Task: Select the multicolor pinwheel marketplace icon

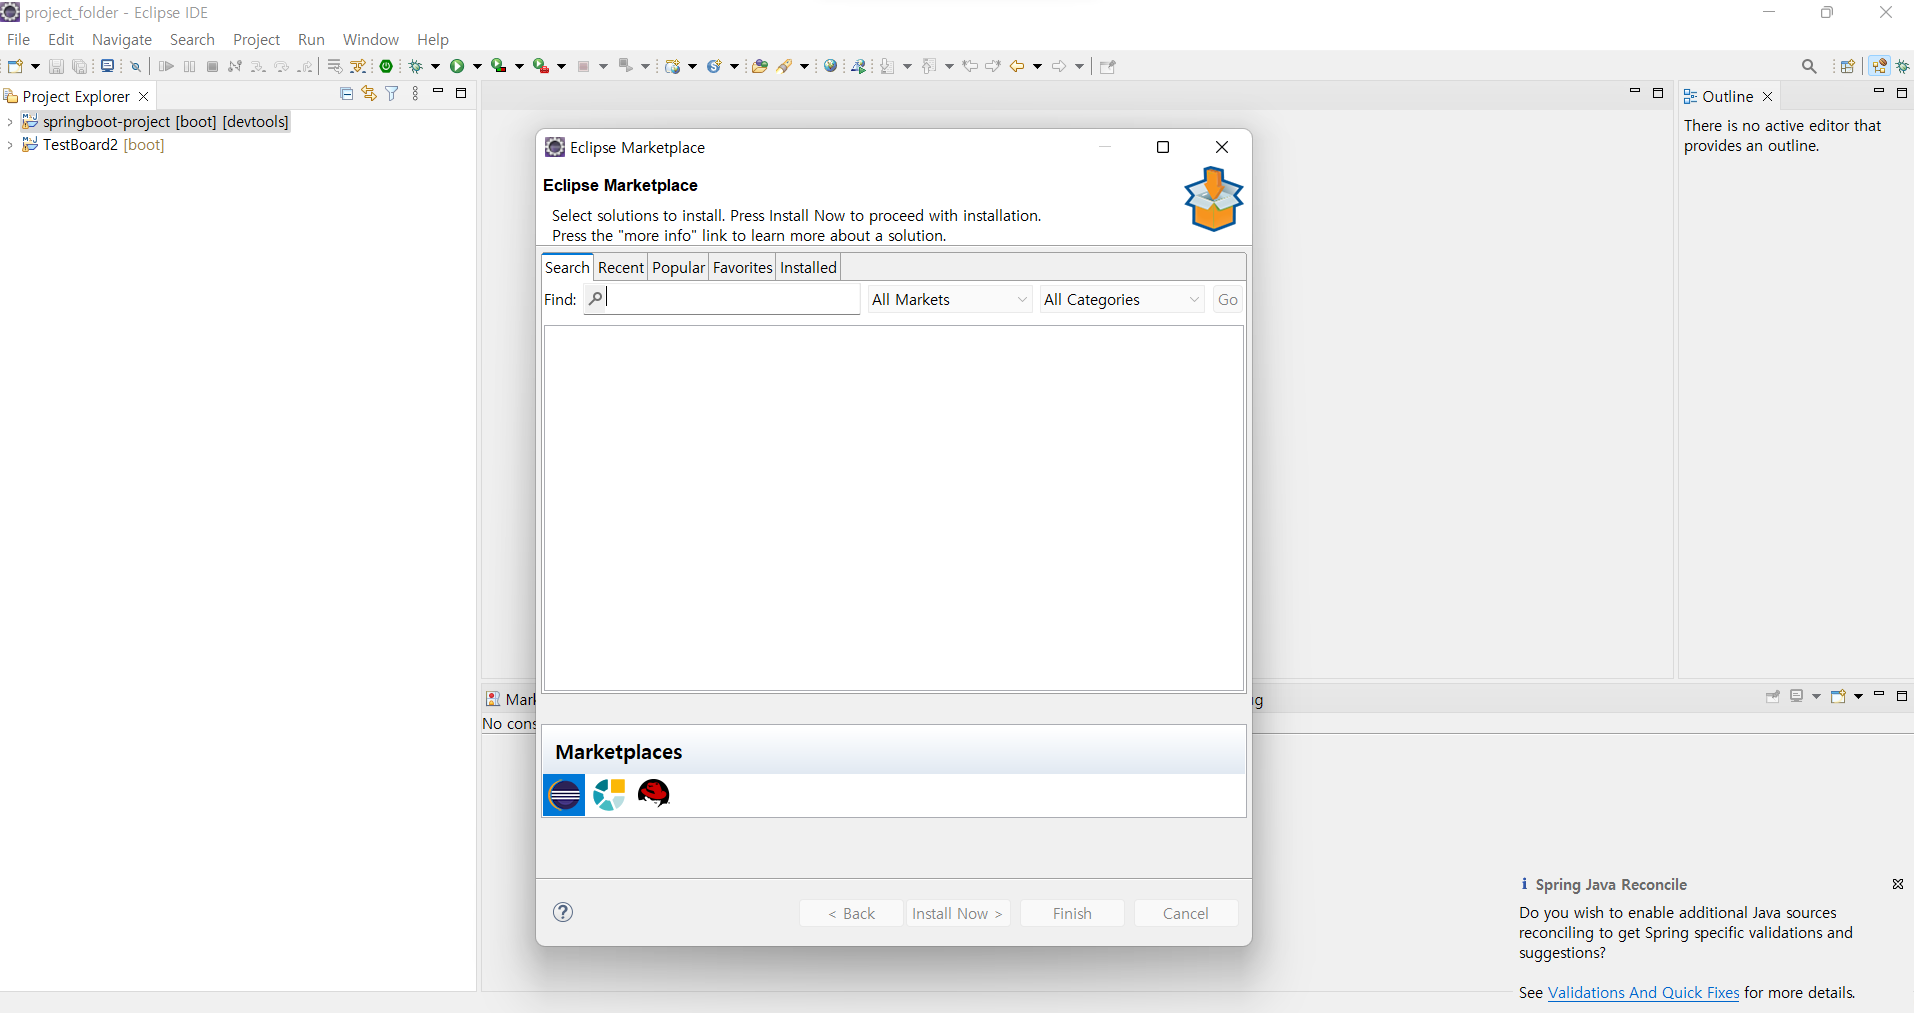Action: (x=609, y=795)
